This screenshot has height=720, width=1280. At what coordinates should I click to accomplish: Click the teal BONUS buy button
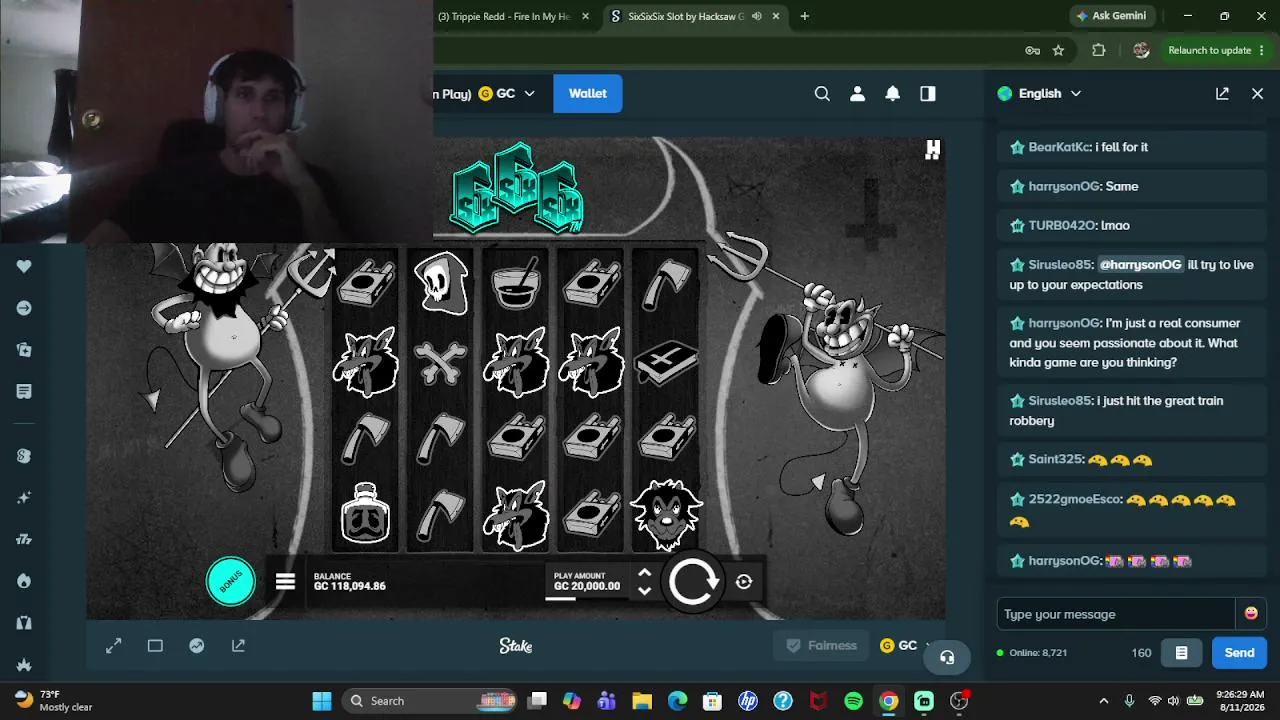pyautogui.click(x=231, y=581)
